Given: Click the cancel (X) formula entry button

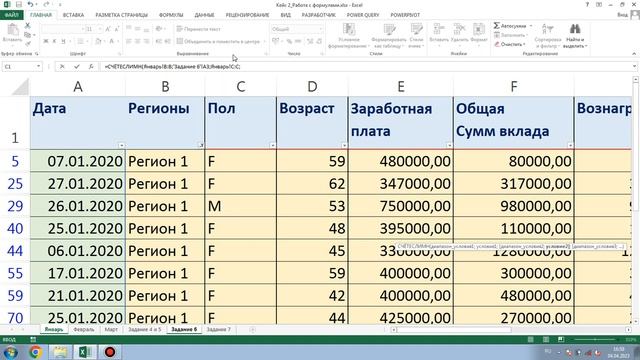Looking at the screenshot, I should [x=62, y=66].
